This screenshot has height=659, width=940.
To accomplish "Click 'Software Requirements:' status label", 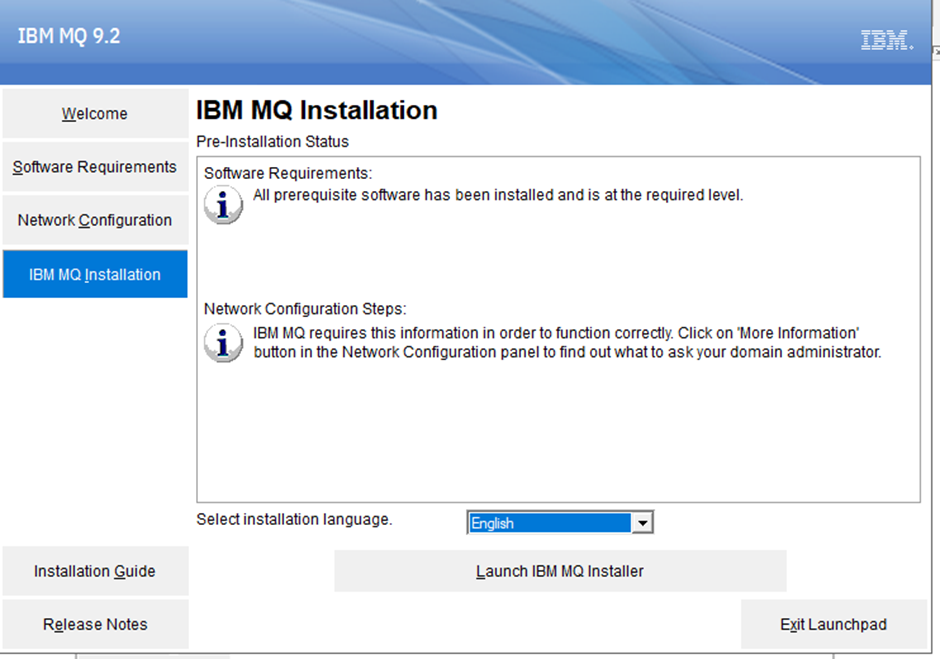I will tap(288, 173).
